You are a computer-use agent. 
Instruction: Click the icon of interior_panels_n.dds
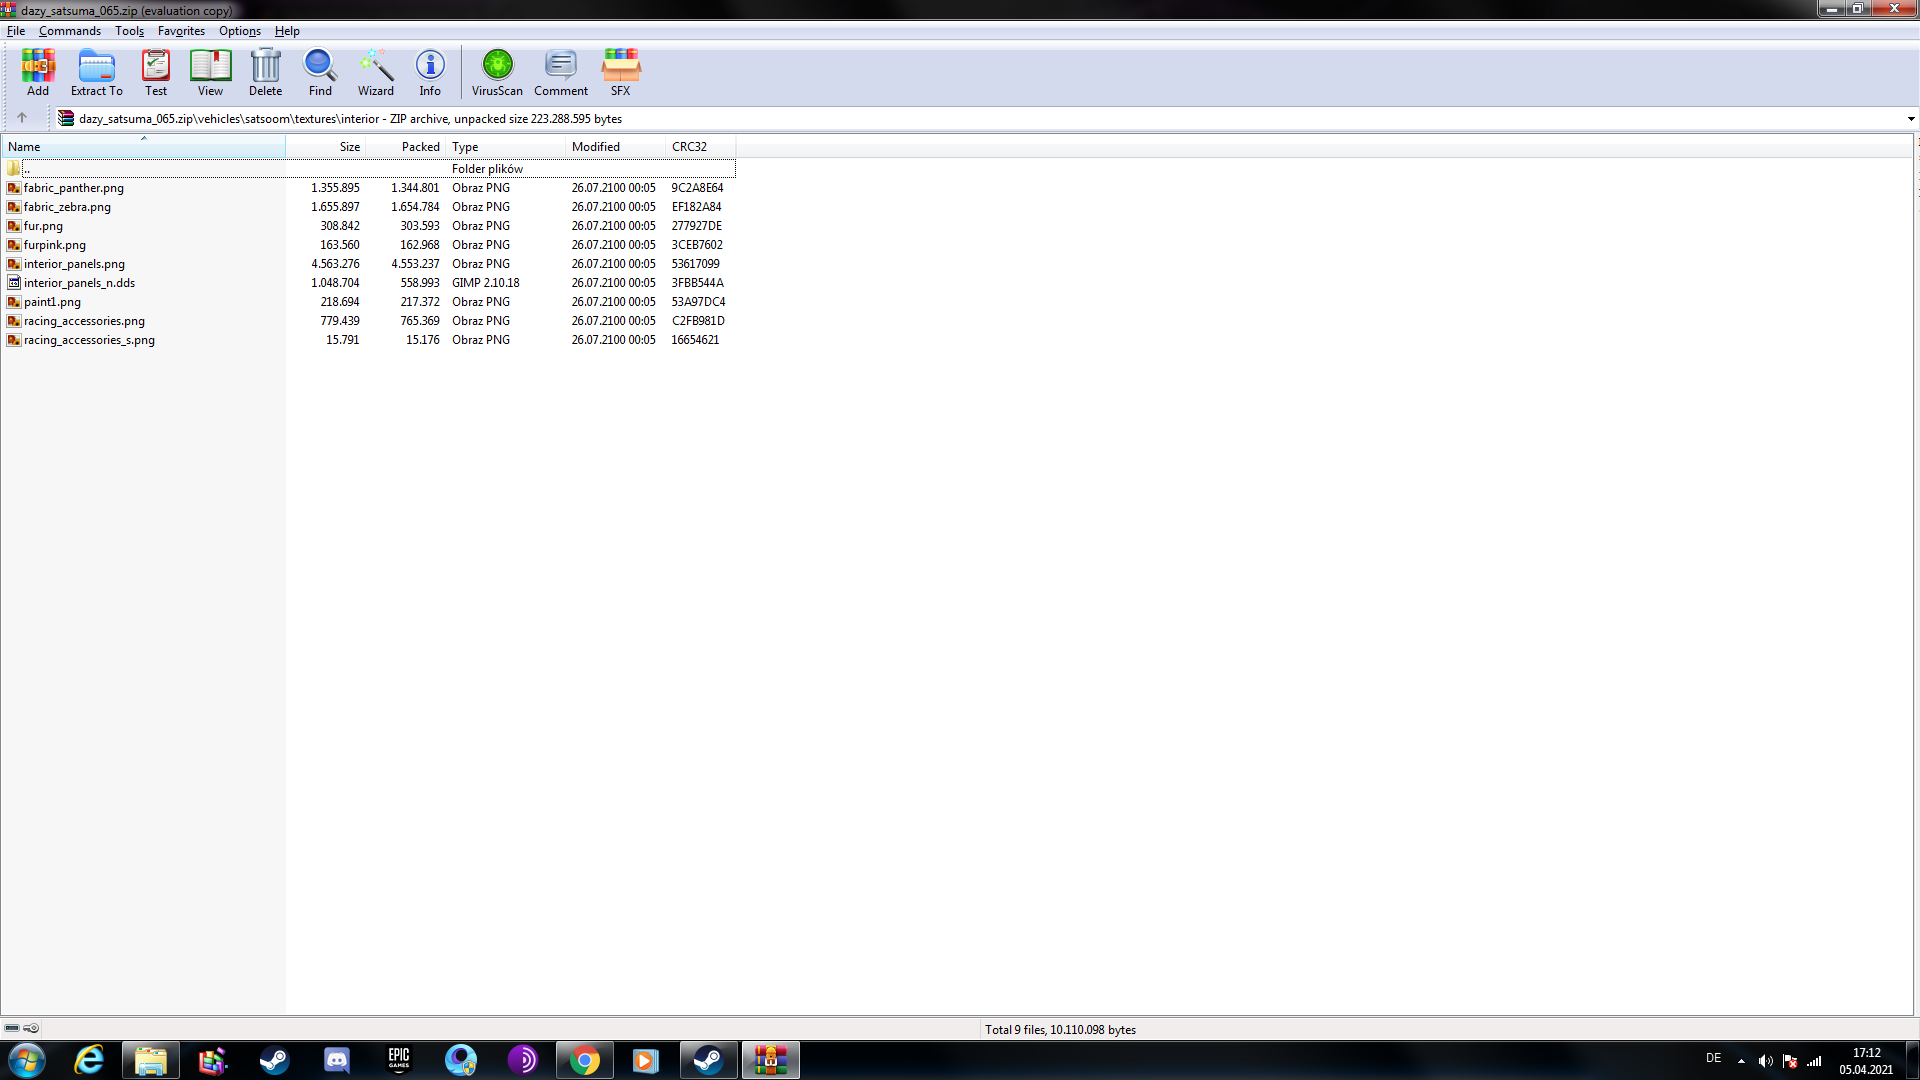point(14,283)
